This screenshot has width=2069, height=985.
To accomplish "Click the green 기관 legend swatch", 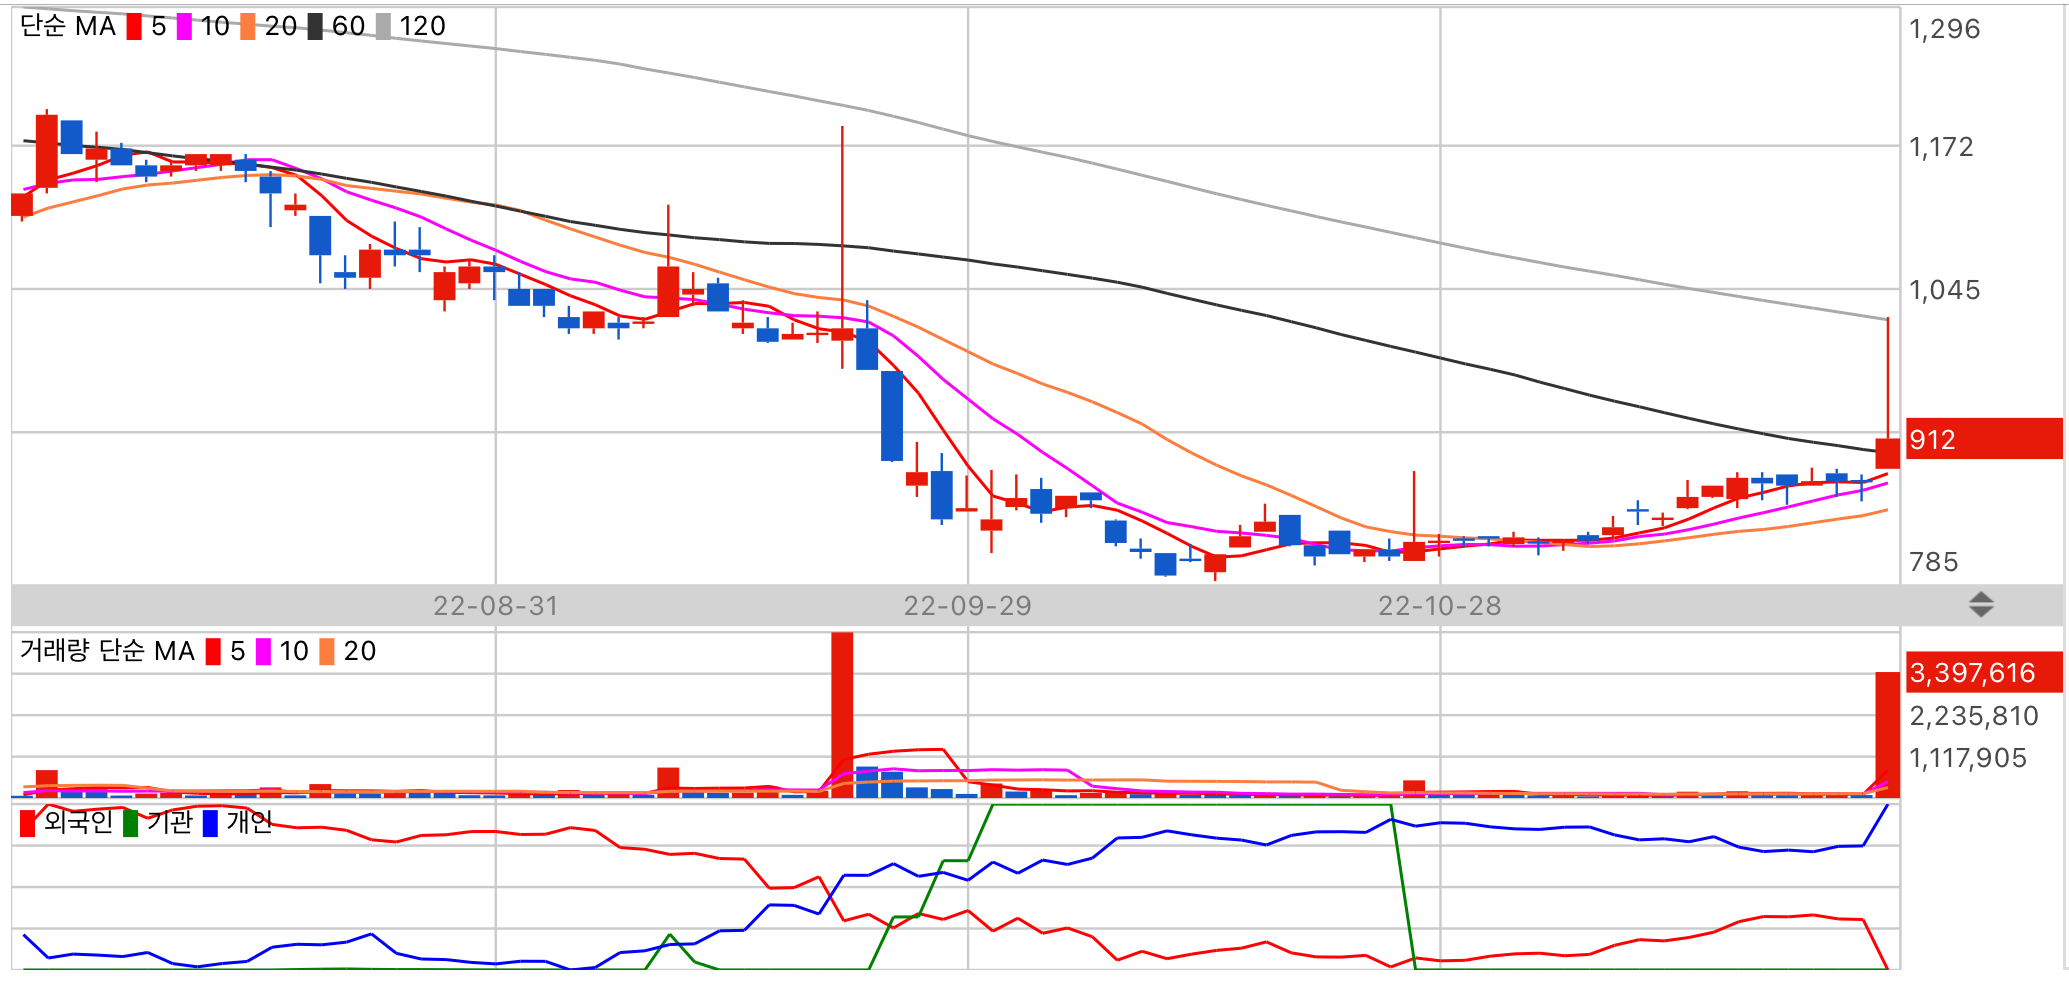I will coord(131,823).
